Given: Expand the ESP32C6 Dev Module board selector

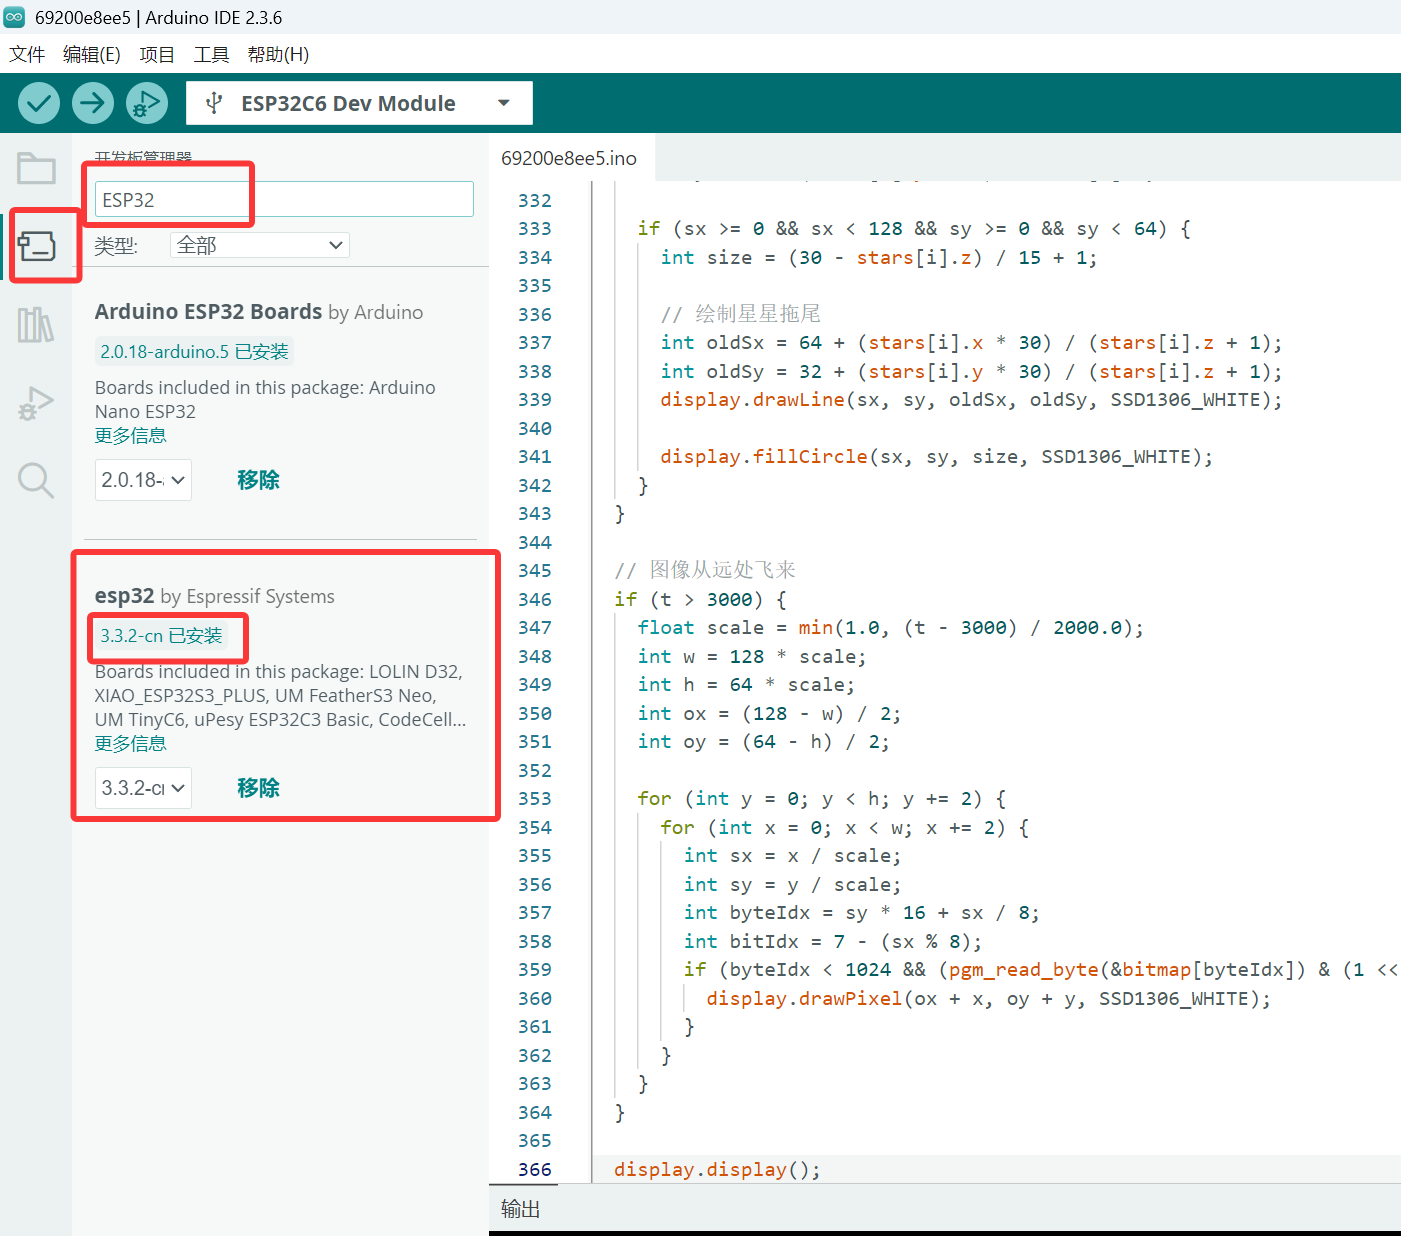Looking at the screenshot, I should pos(358,103).
